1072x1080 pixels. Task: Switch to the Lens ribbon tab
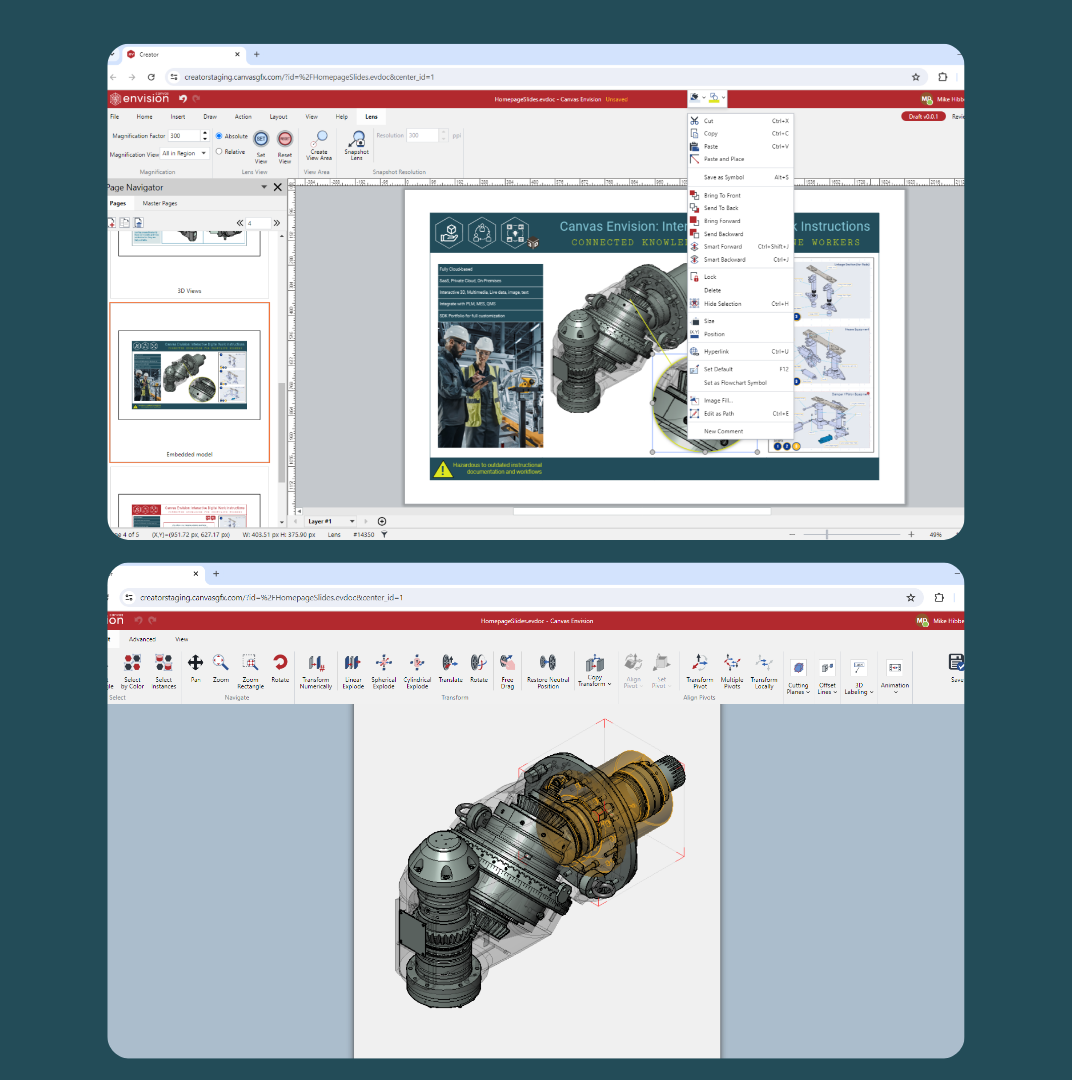[371, 116]
